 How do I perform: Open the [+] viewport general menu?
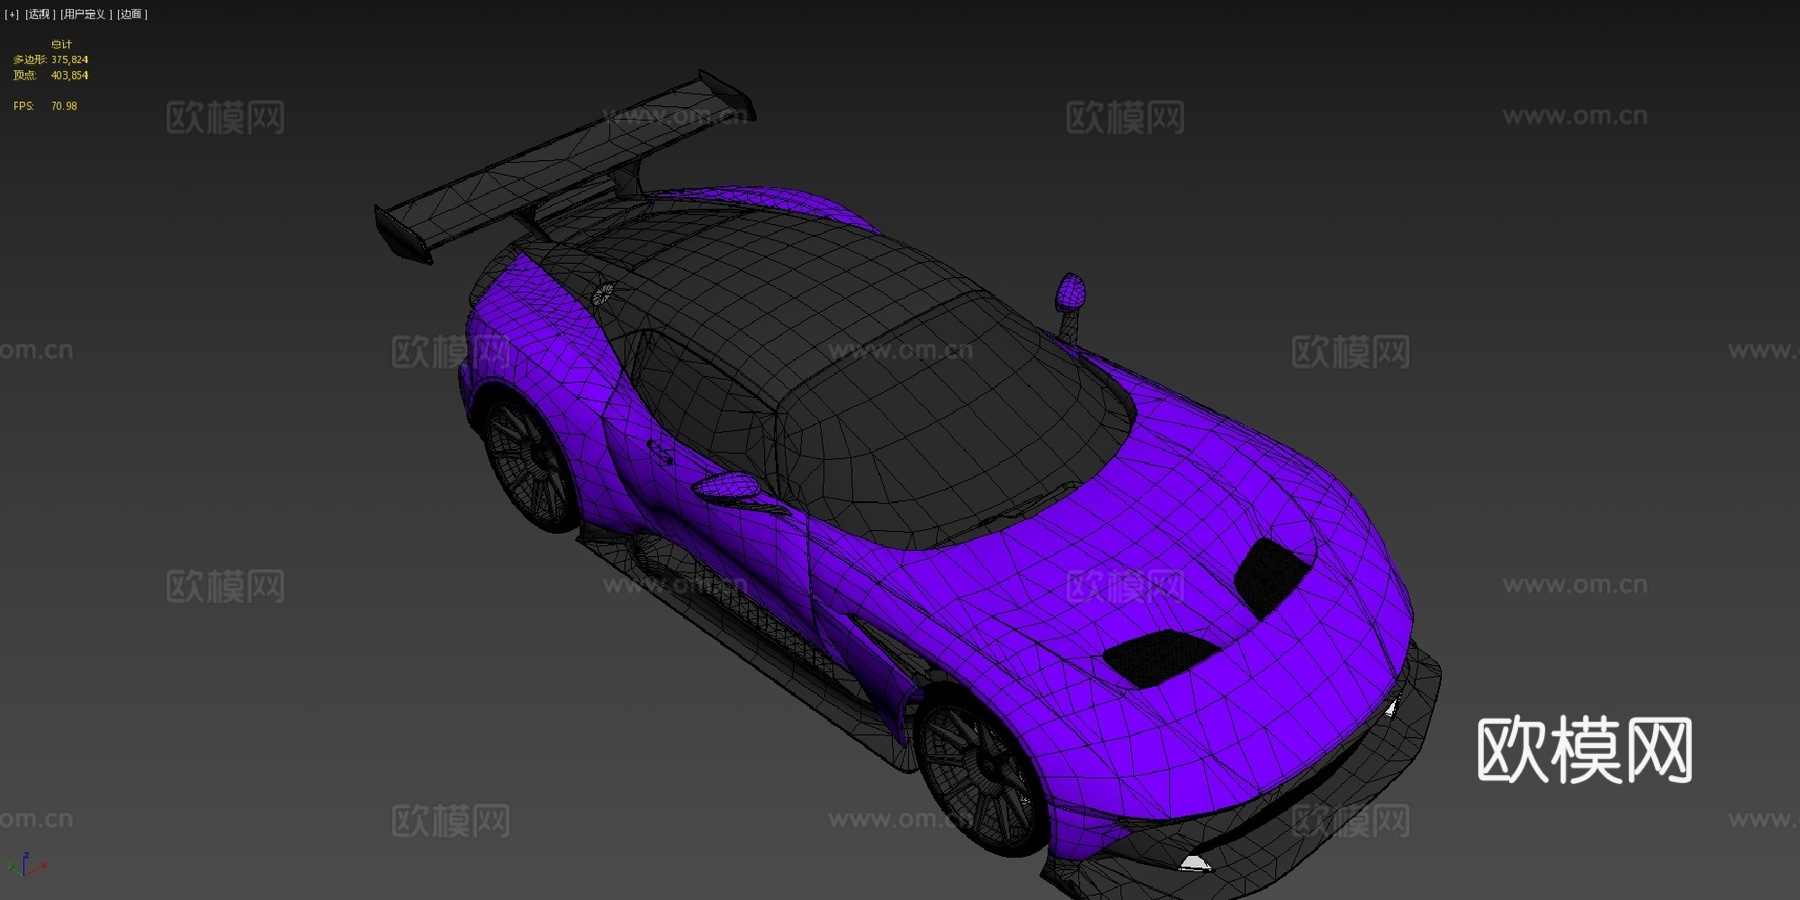12,14
